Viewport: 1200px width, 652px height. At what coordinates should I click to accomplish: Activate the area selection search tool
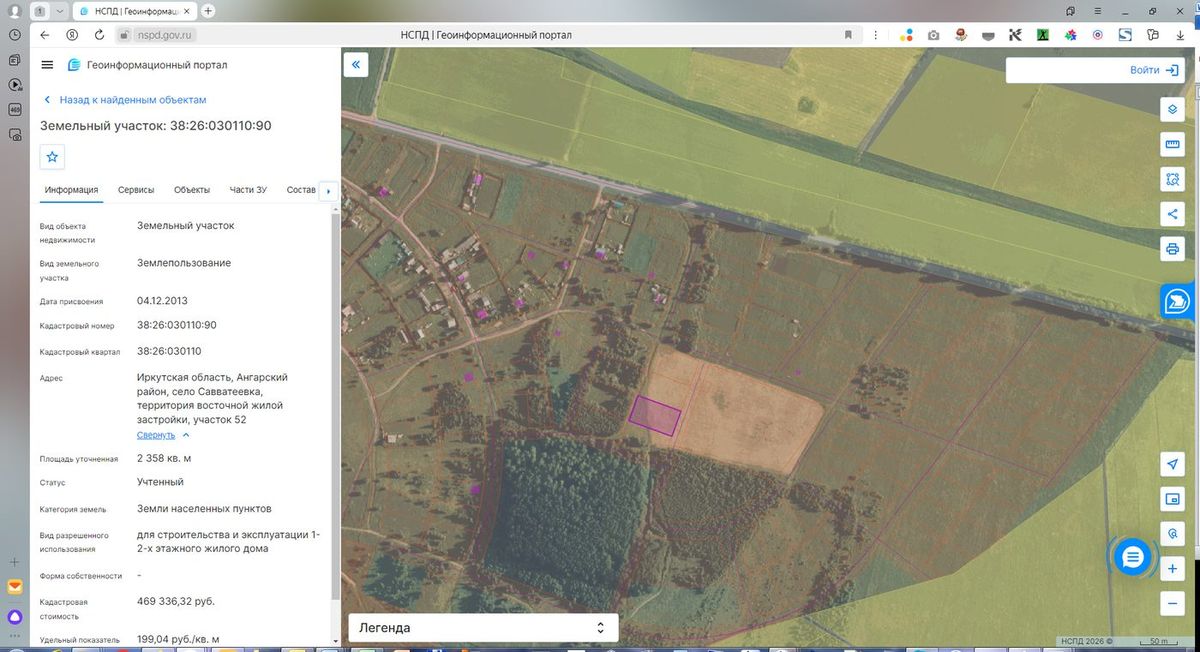(x=1172, y=179)
